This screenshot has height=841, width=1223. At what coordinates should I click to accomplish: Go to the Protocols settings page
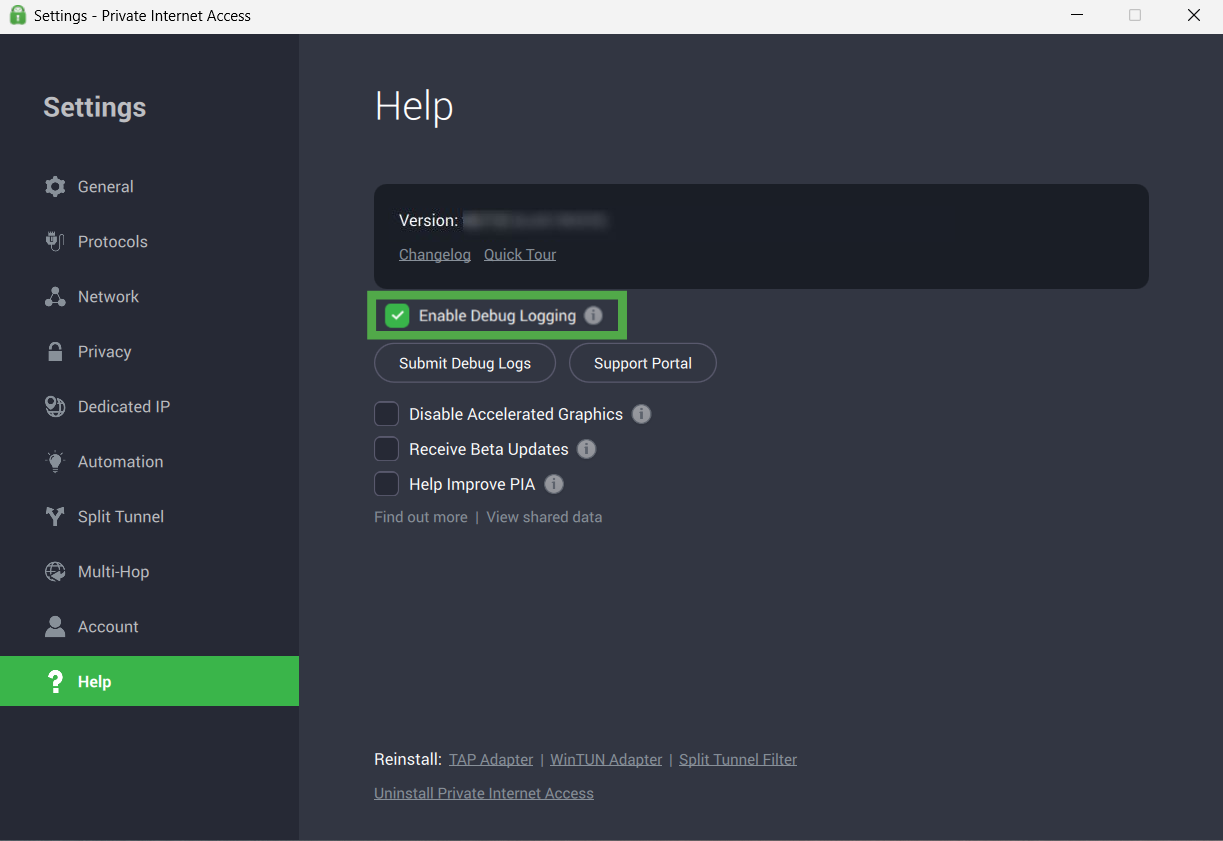point(149,242)
